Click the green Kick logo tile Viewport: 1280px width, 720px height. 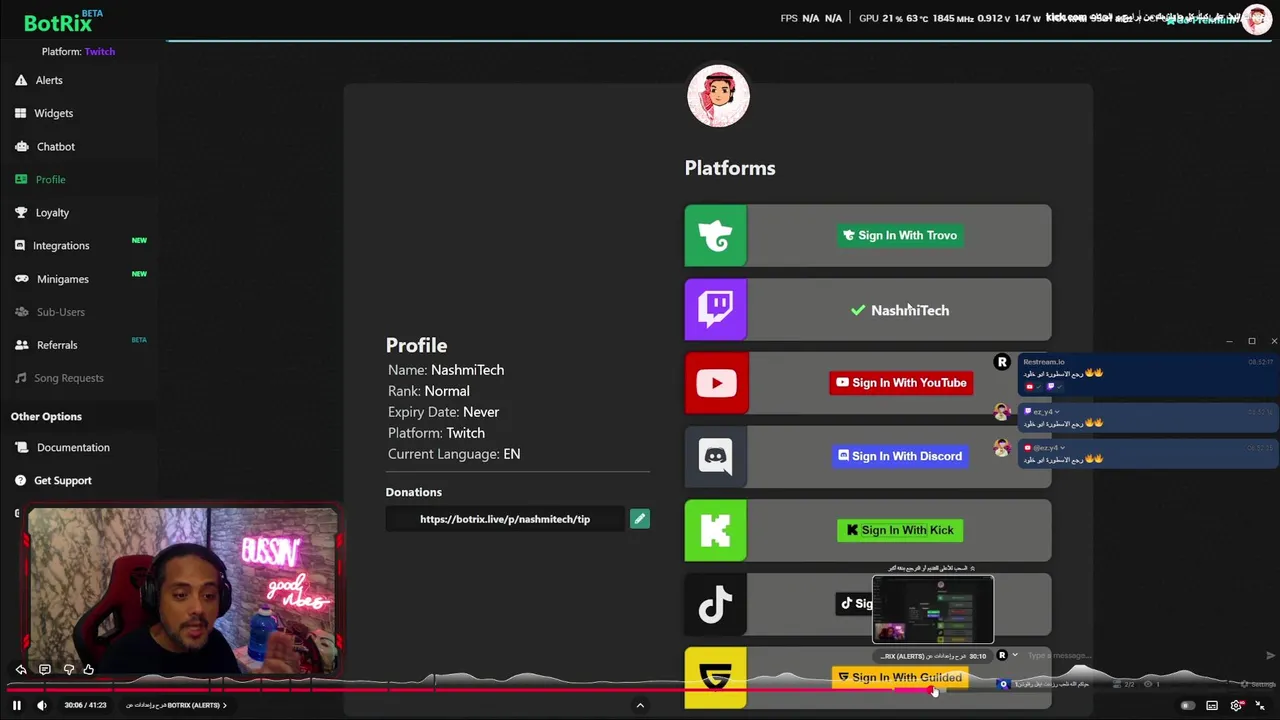pos(715,530)
